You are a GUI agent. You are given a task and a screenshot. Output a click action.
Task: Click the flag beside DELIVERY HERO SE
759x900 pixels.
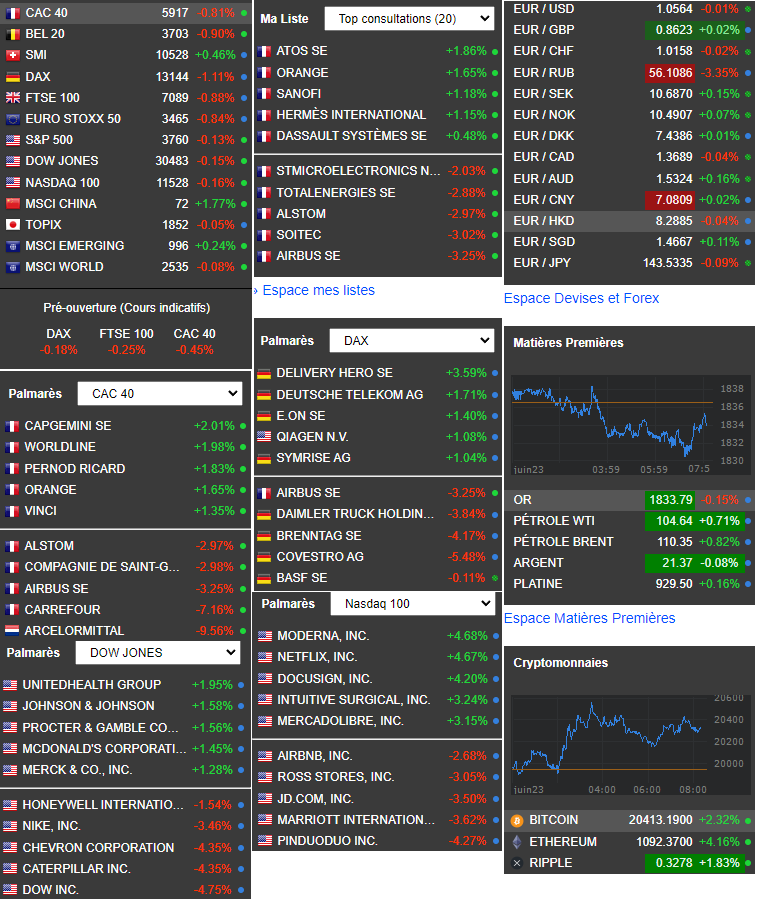264,373
